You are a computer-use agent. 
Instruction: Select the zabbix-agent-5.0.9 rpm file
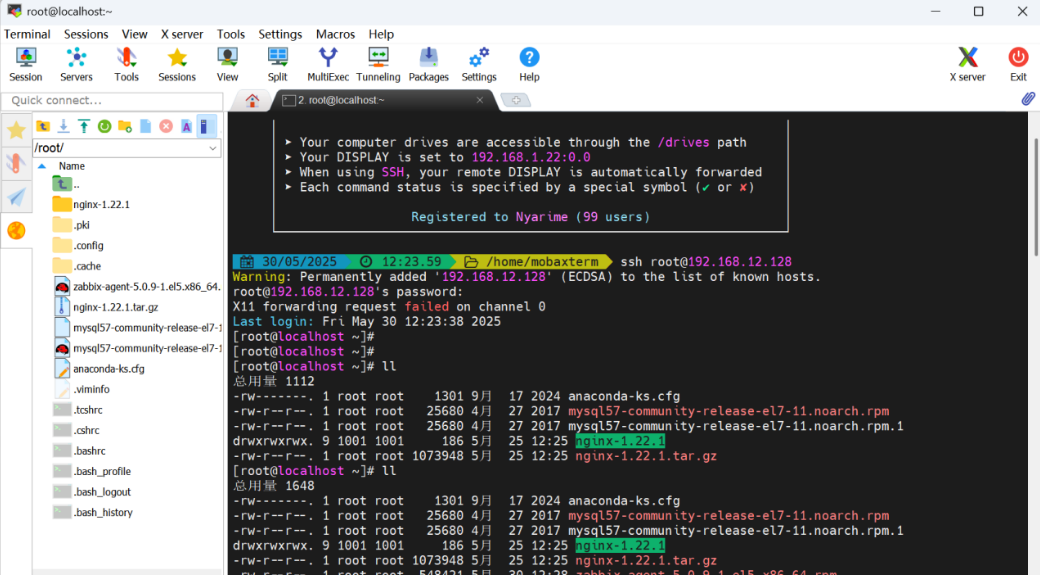tap(137, 287)
